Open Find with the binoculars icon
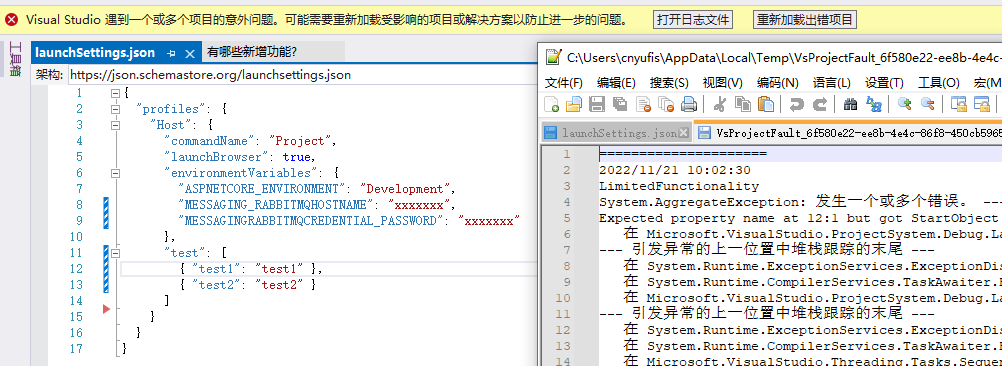Screen dimensions: 1002x366 (850, 103)
